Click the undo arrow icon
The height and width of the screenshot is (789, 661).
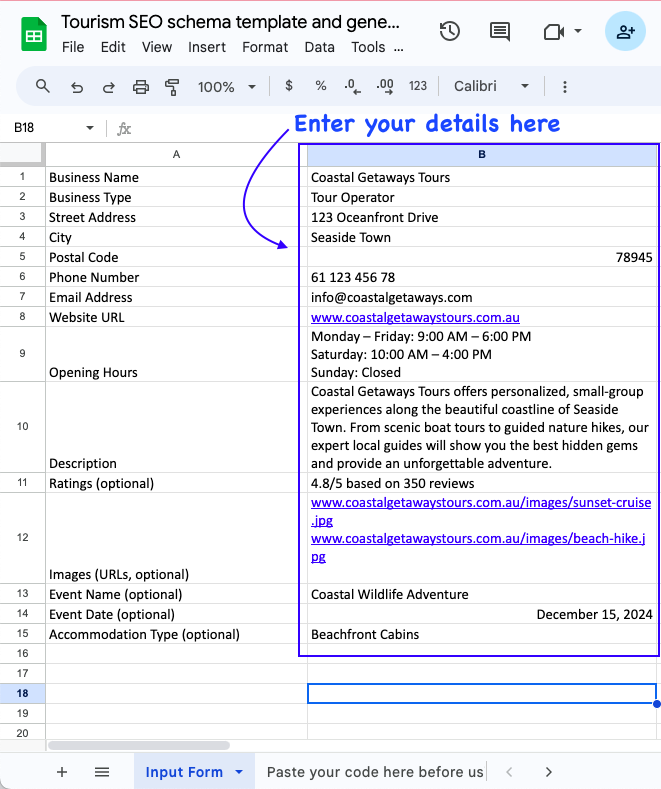pos(77,87)
